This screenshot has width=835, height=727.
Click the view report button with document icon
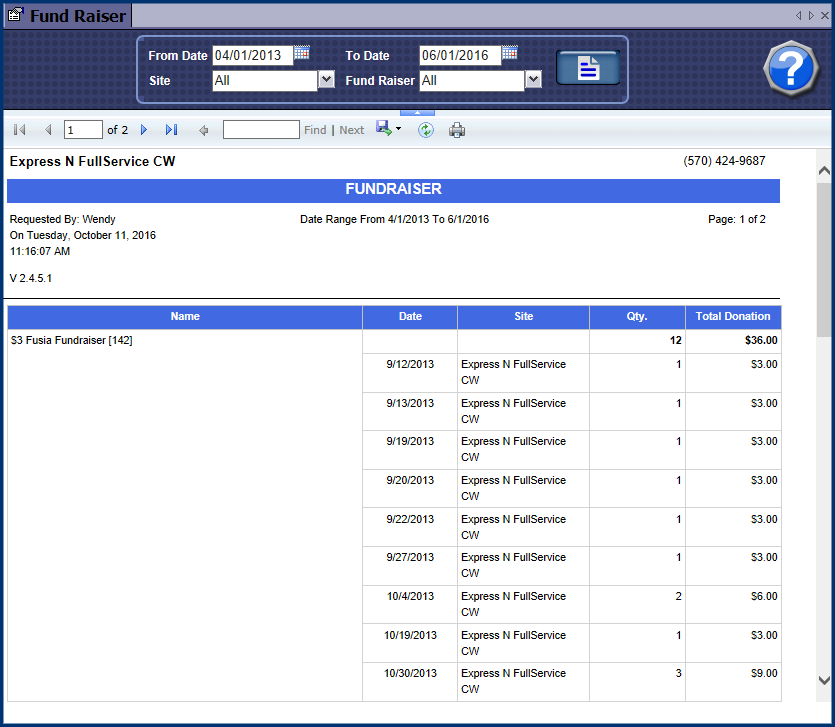point(588,68)
